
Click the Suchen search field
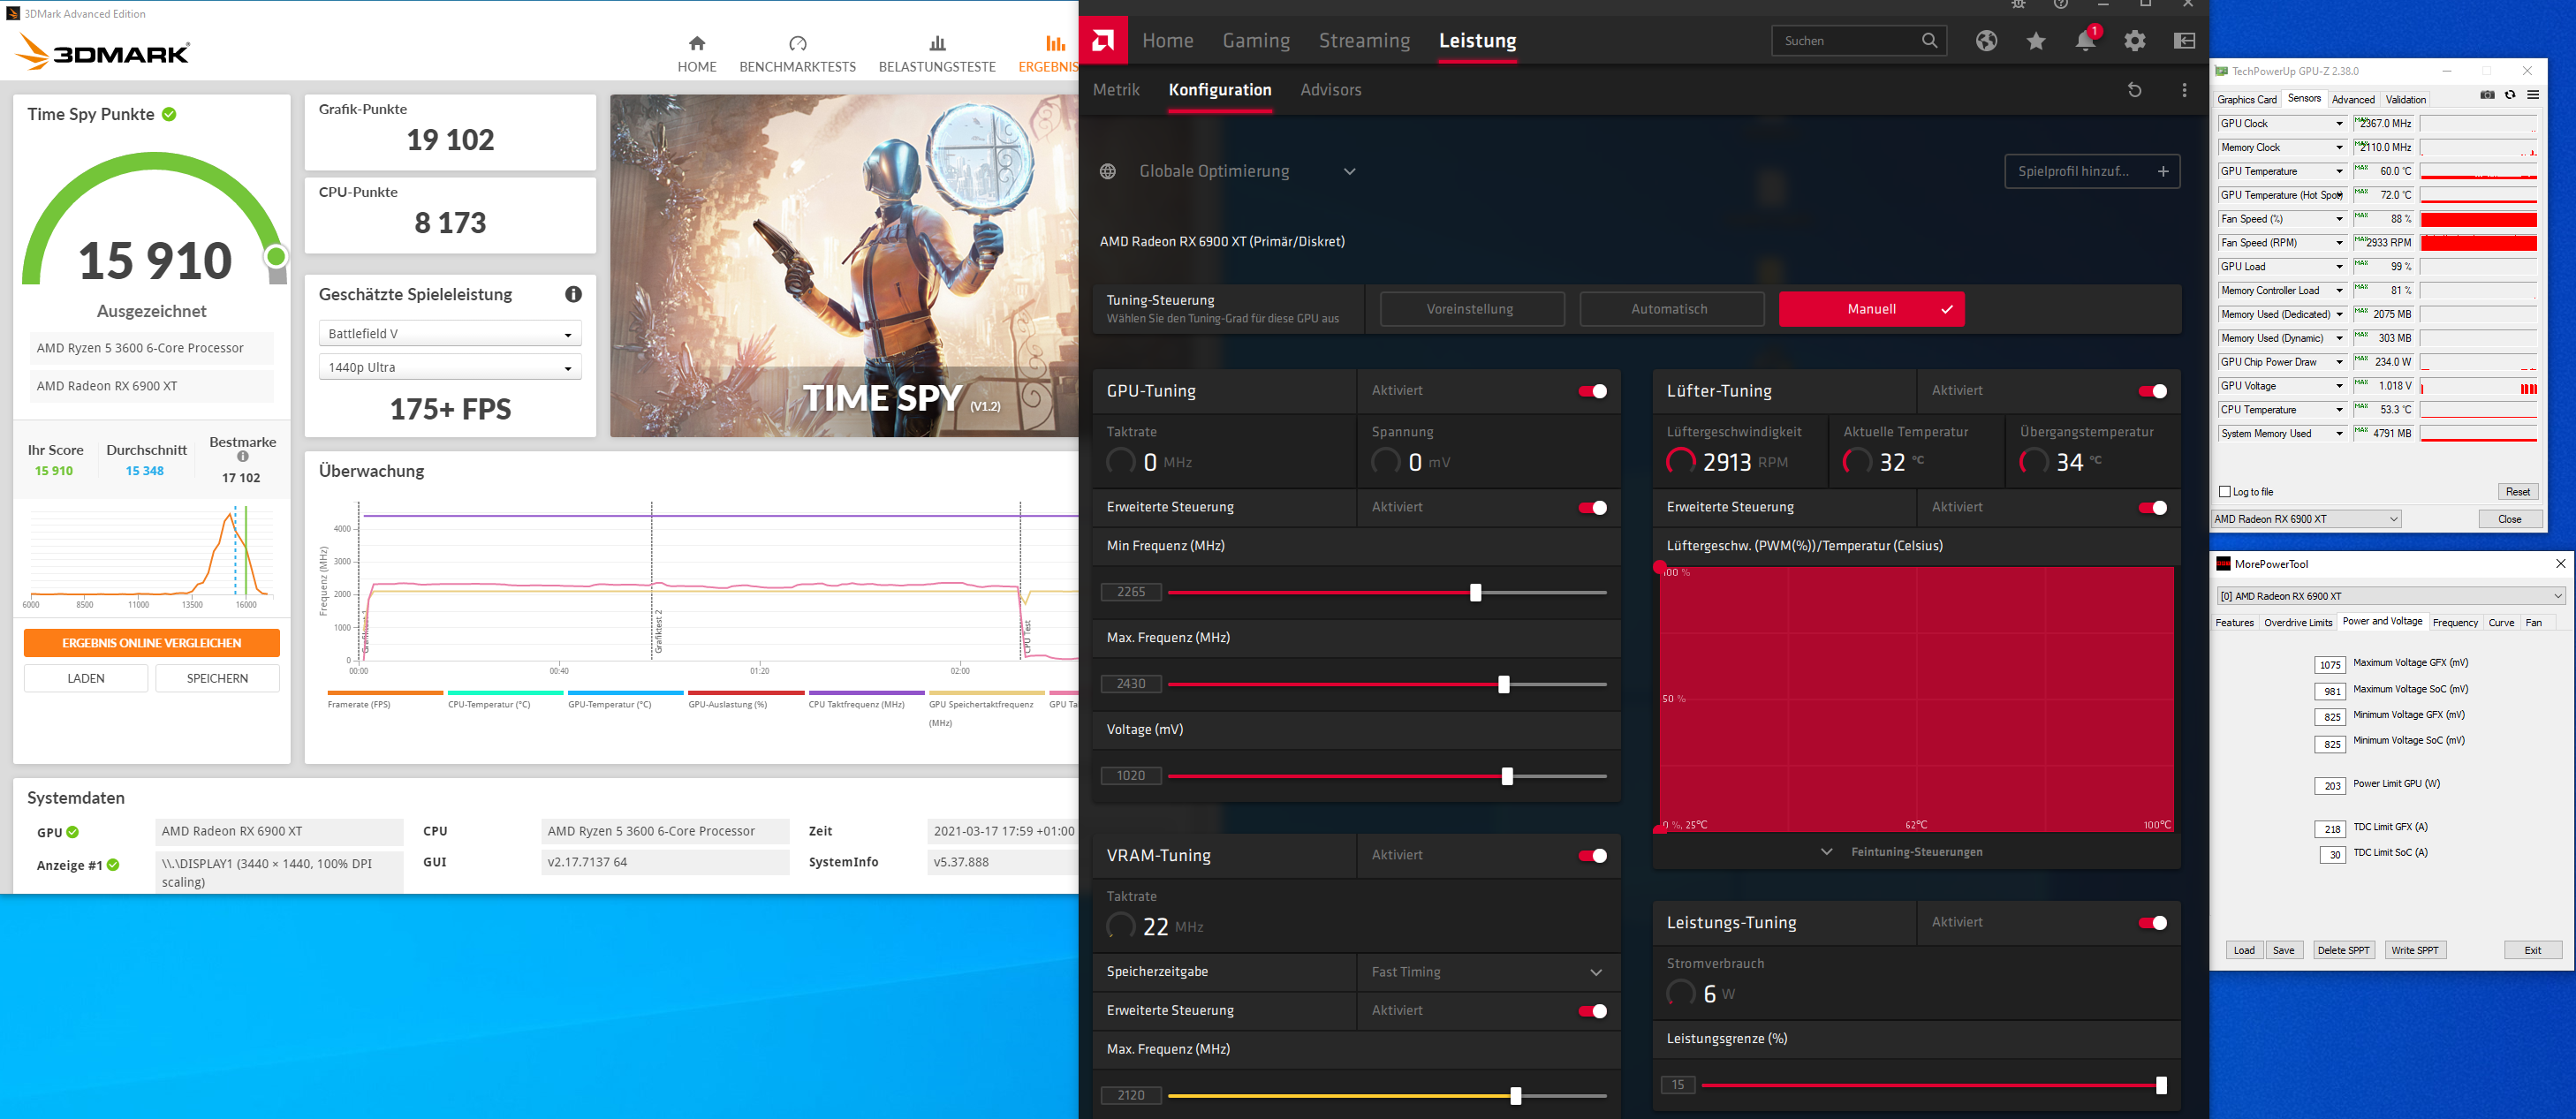click(x=1846, y=41)
